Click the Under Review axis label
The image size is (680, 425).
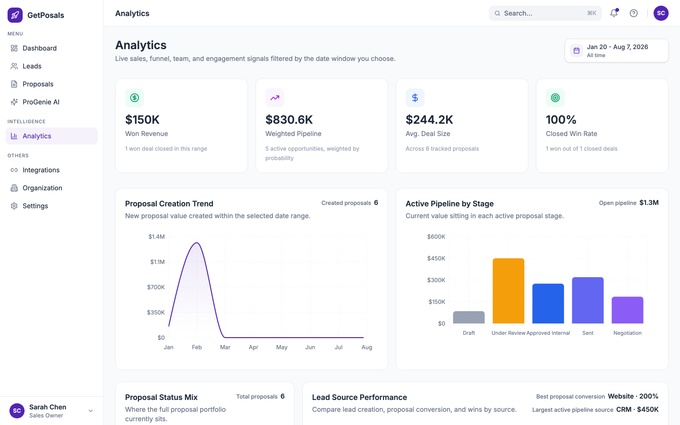508,333
